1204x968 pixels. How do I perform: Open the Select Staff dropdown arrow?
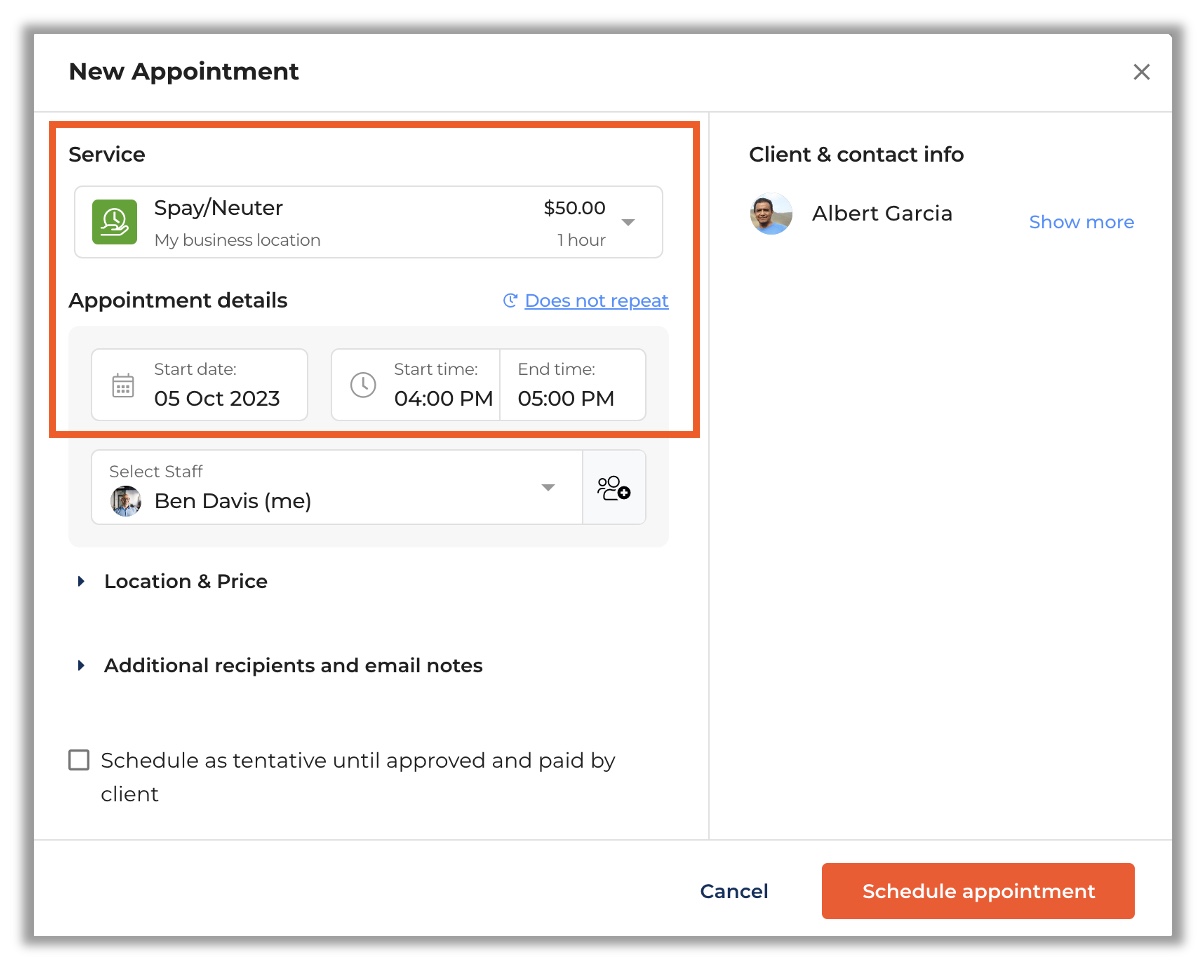(x=548, y=488)
